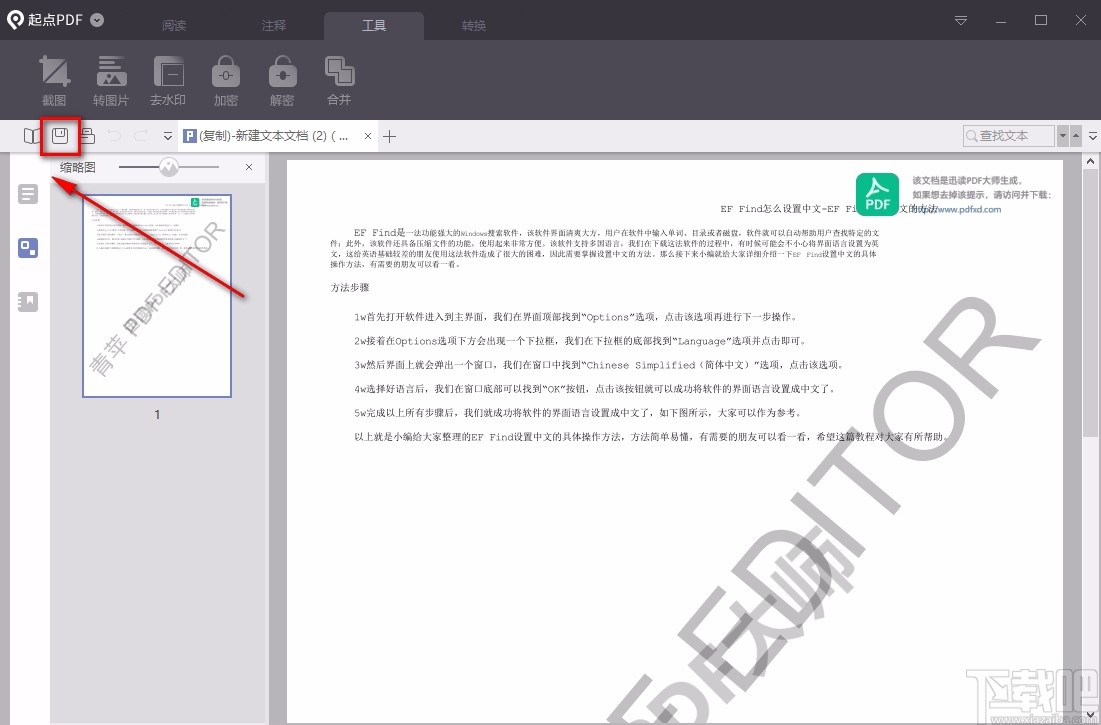Click the redo arrow
Image resolution: width=1101 pixels, height=725 pixels.
click(x=140, y=135)
